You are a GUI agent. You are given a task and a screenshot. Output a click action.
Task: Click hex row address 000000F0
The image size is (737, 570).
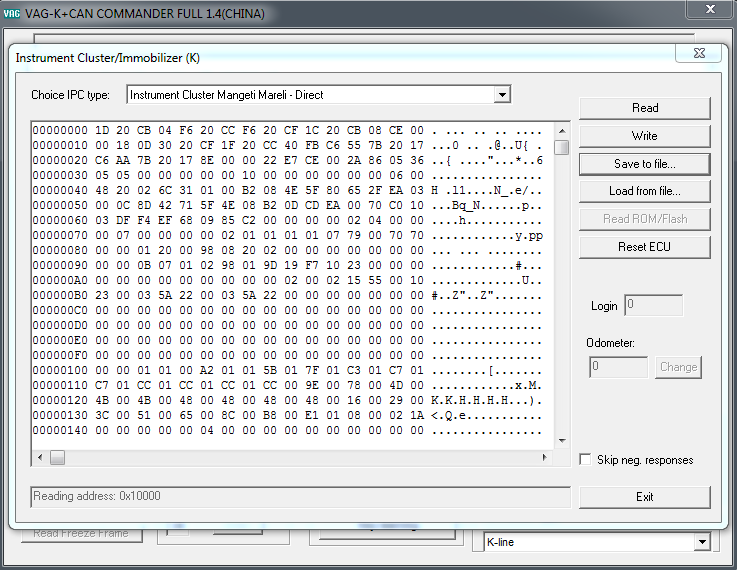pyautogui.click(x=60, y=356)
